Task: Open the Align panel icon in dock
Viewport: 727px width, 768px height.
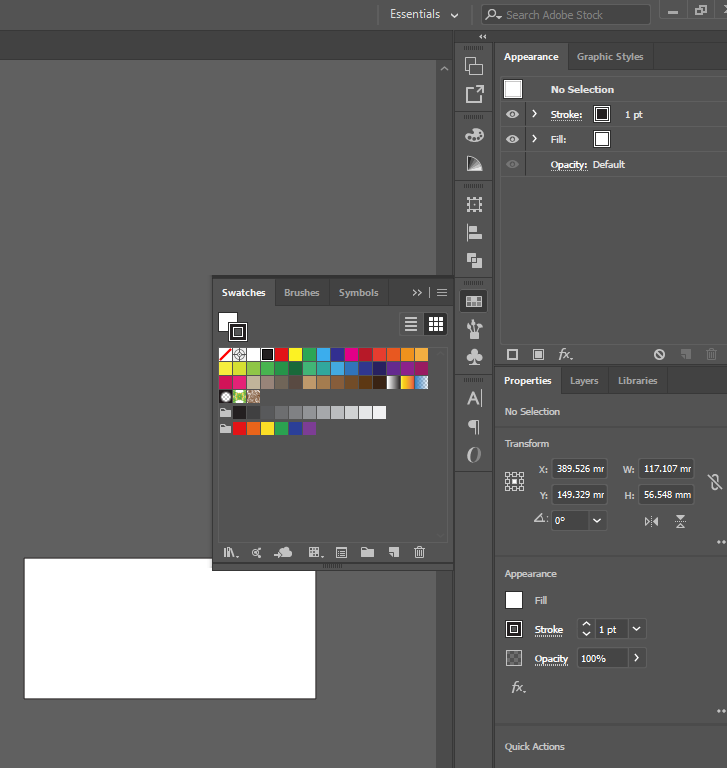Action: click(474, 232)
